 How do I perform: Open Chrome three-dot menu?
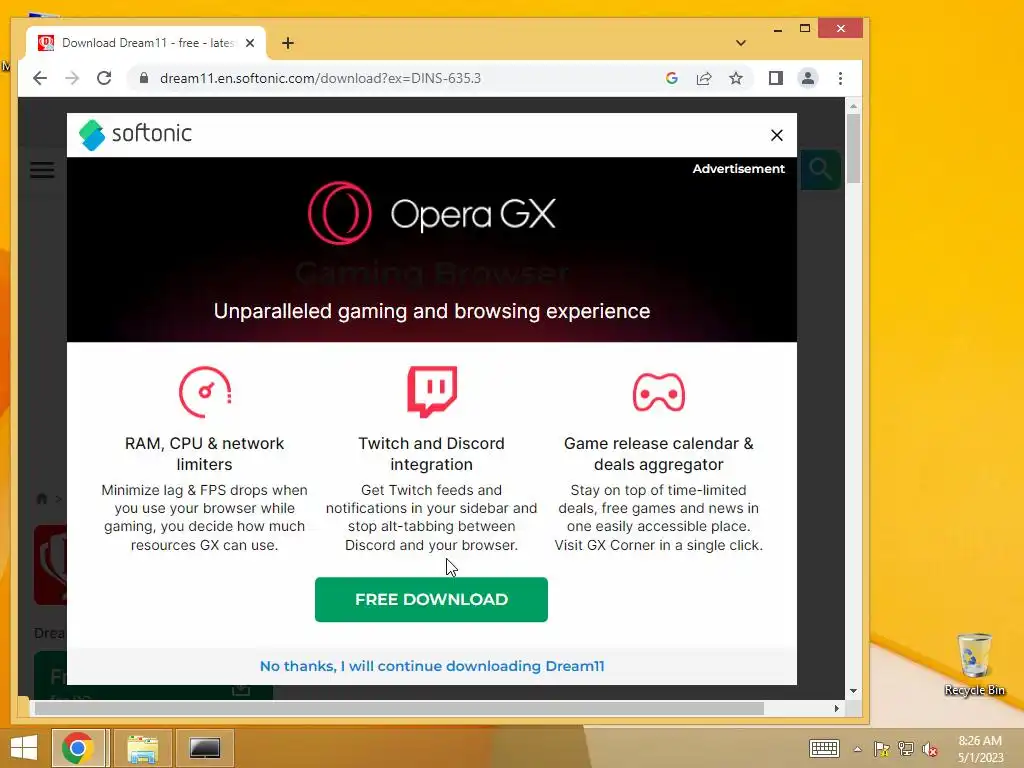click(840, 78)
